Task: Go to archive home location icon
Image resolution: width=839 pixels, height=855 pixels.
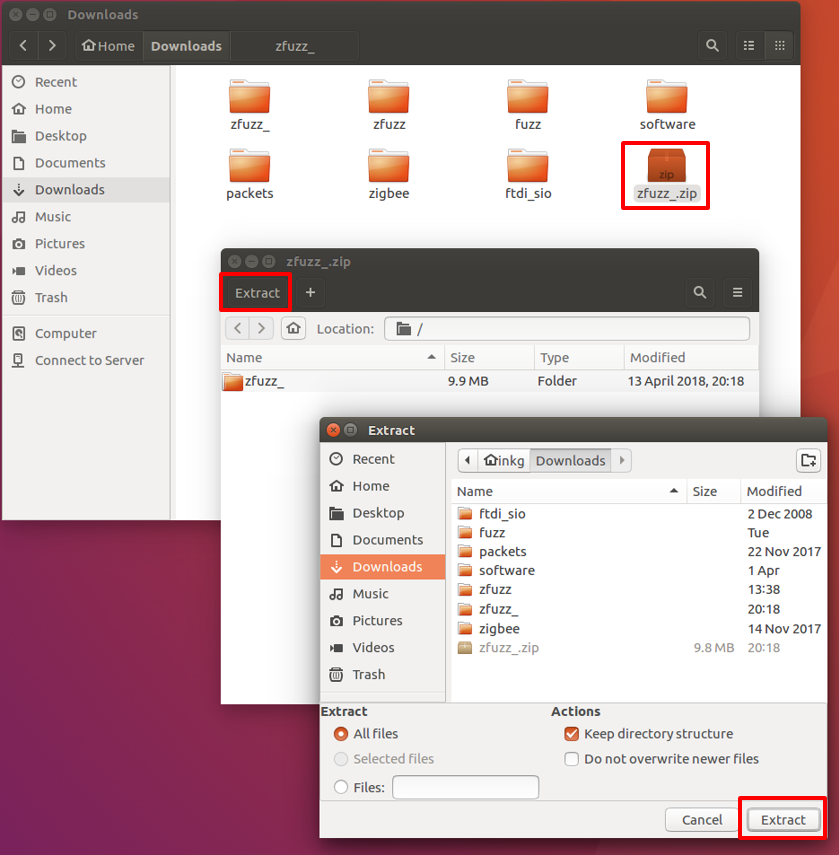Action: point(293,328)
